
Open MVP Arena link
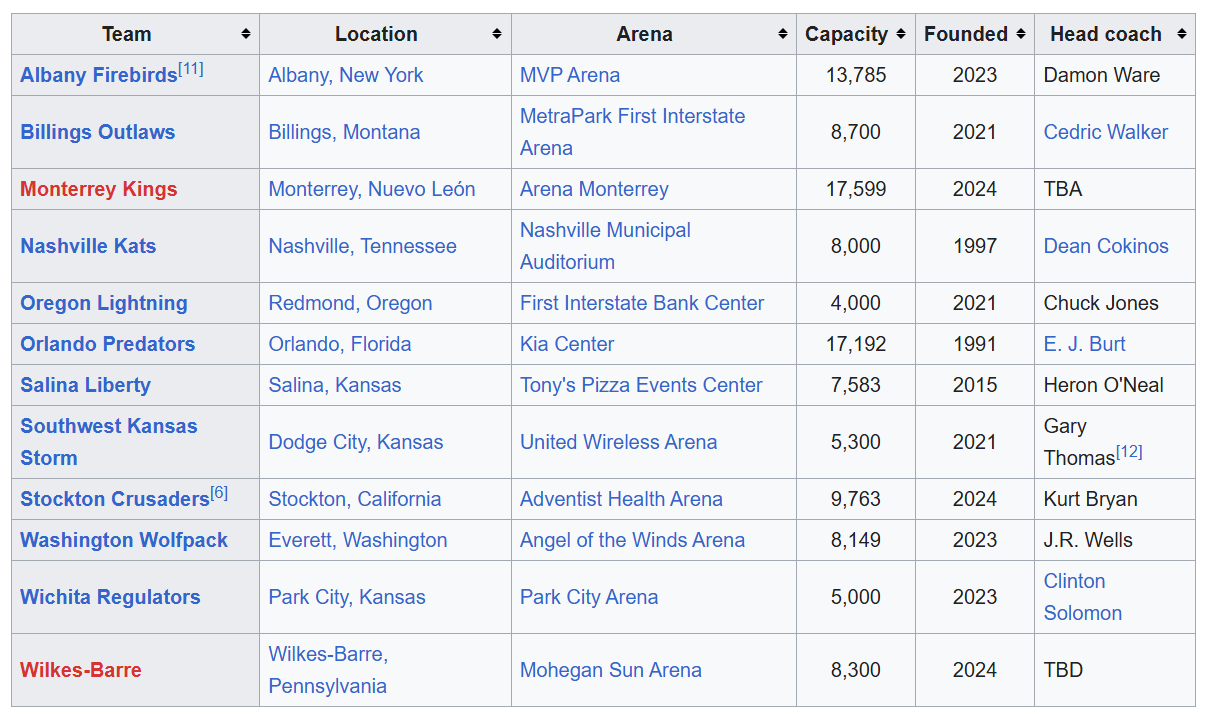pos(569,75)
